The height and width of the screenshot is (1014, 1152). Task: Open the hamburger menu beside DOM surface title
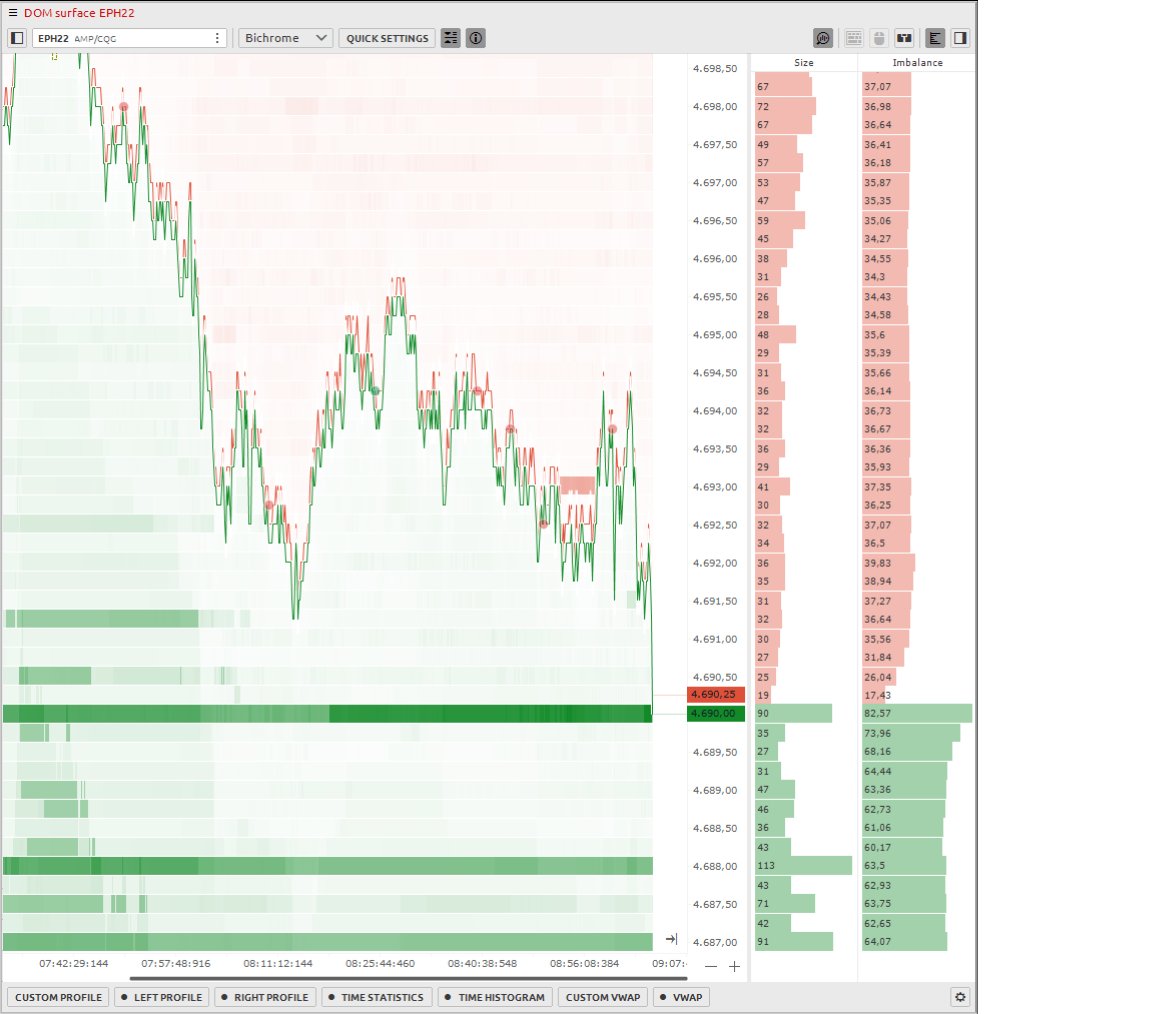pyautogui.click(x=12, y=12)
